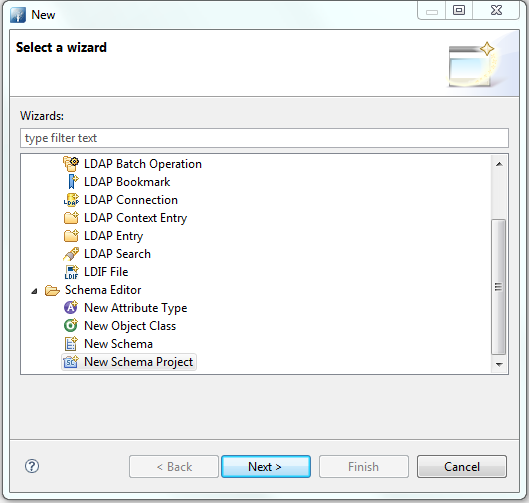Viewport: 529px width, 503px height.
Task: Select the LDAP Context Entry icon
Action: click(x=71, y=218)
